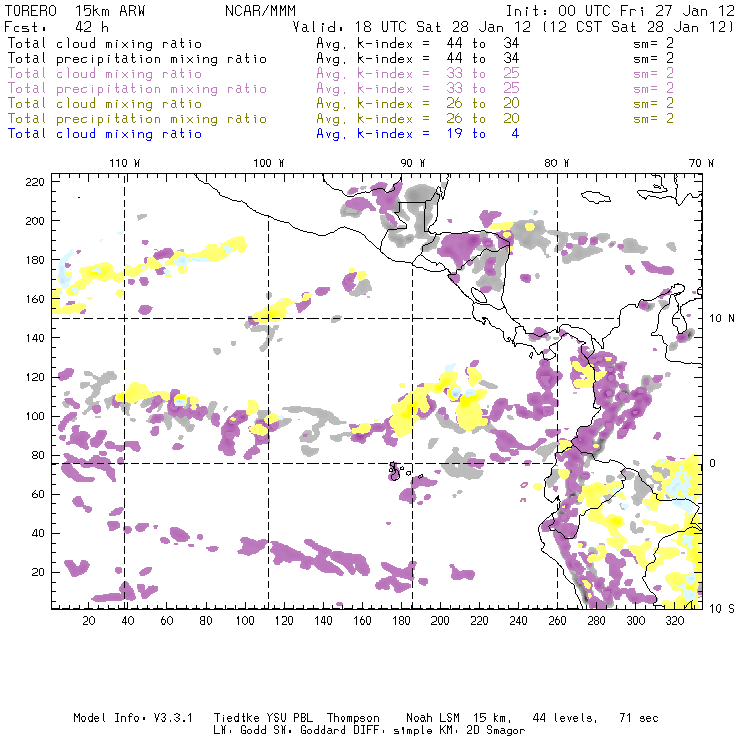Click the 'TORERO 15km ARW' title text
Screen dimensions: 740x740
[75, 11]
